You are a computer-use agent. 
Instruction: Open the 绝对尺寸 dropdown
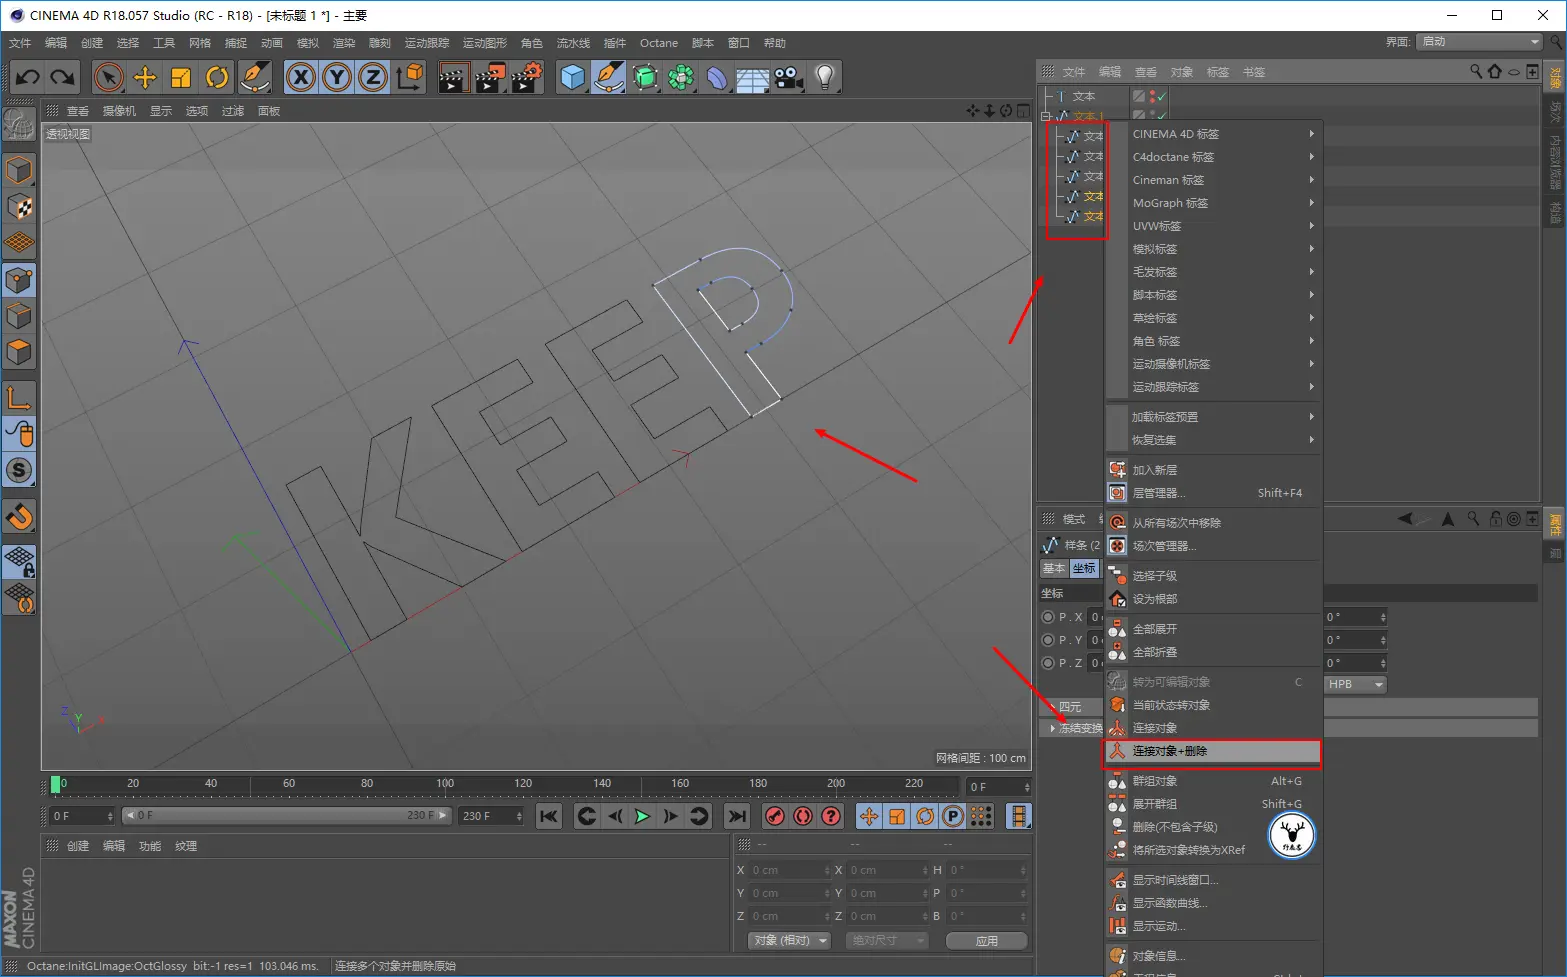point(887,941)
